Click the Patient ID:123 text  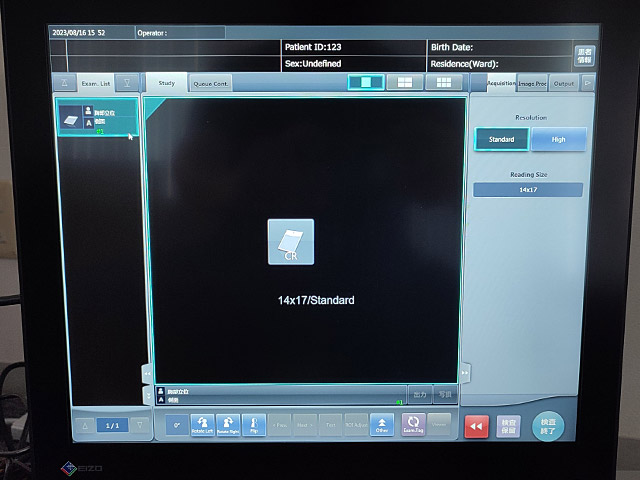(313, 47)
